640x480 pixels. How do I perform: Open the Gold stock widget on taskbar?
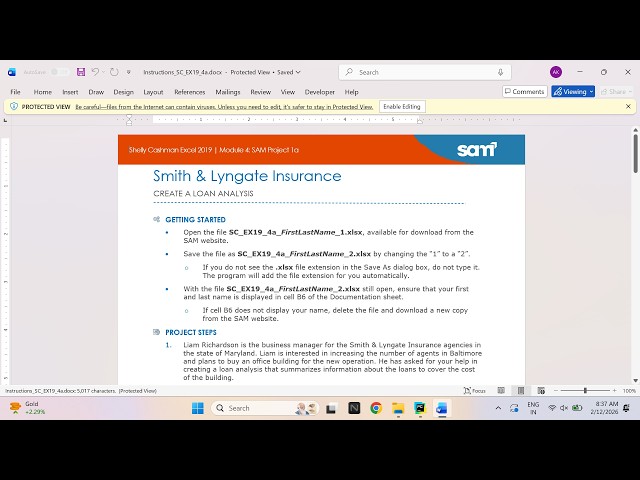(27, 408)
